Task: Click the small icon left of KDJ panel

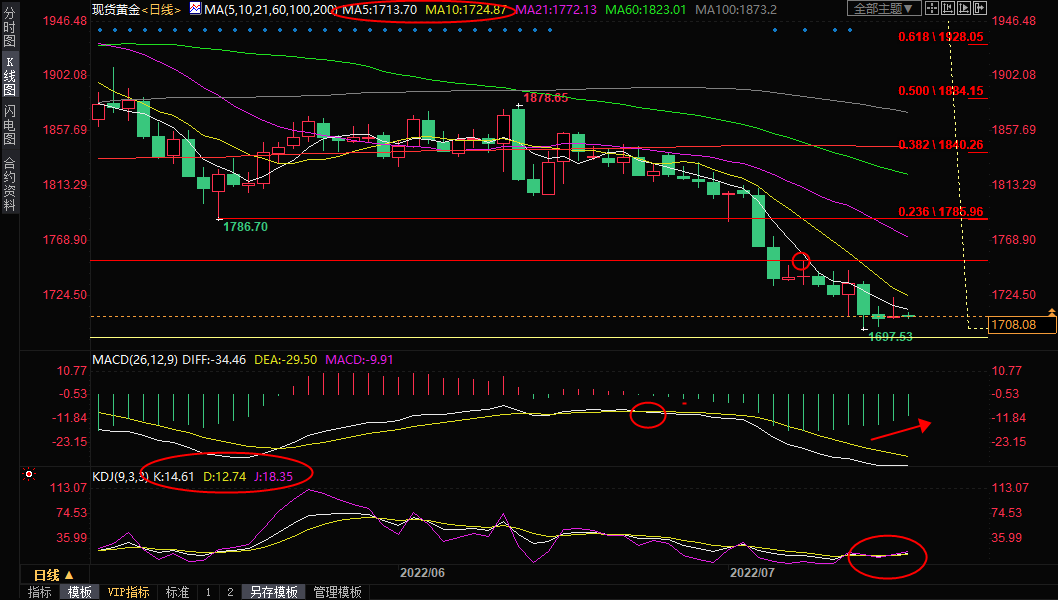Action: 29,473
